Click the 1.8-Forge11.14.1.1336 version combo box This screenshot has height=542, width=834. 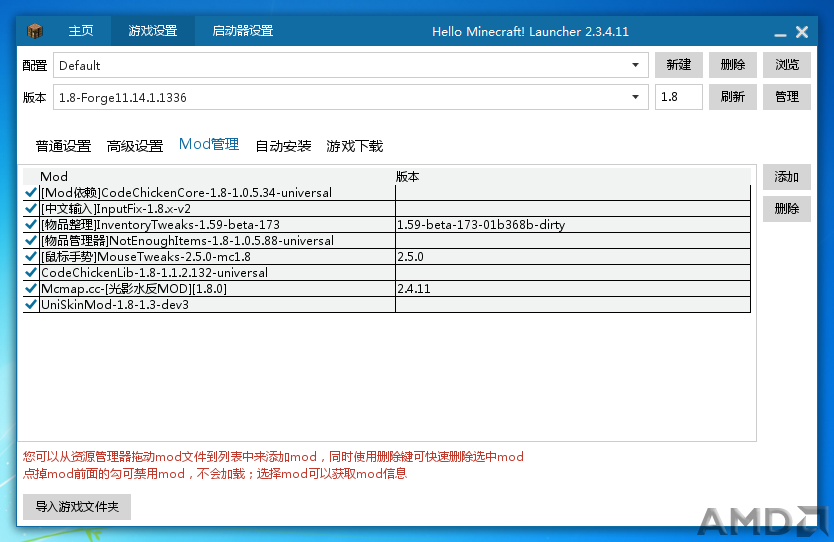(351, 97)
